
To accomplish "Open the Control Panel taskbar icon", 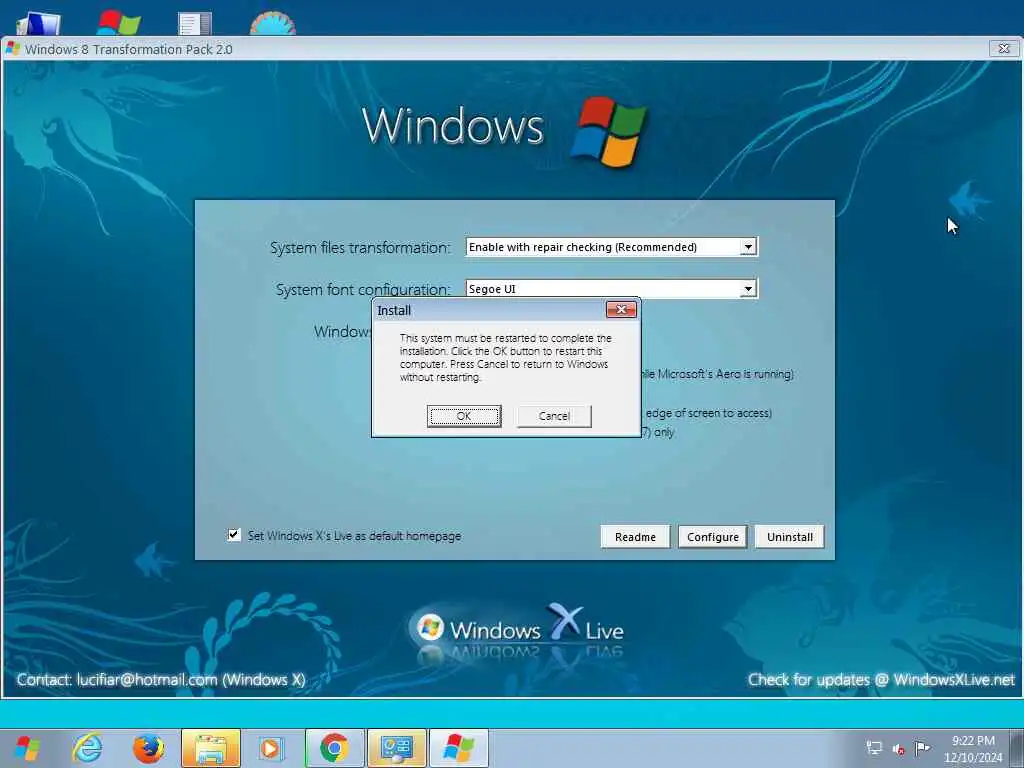I will tap(396, 748).
